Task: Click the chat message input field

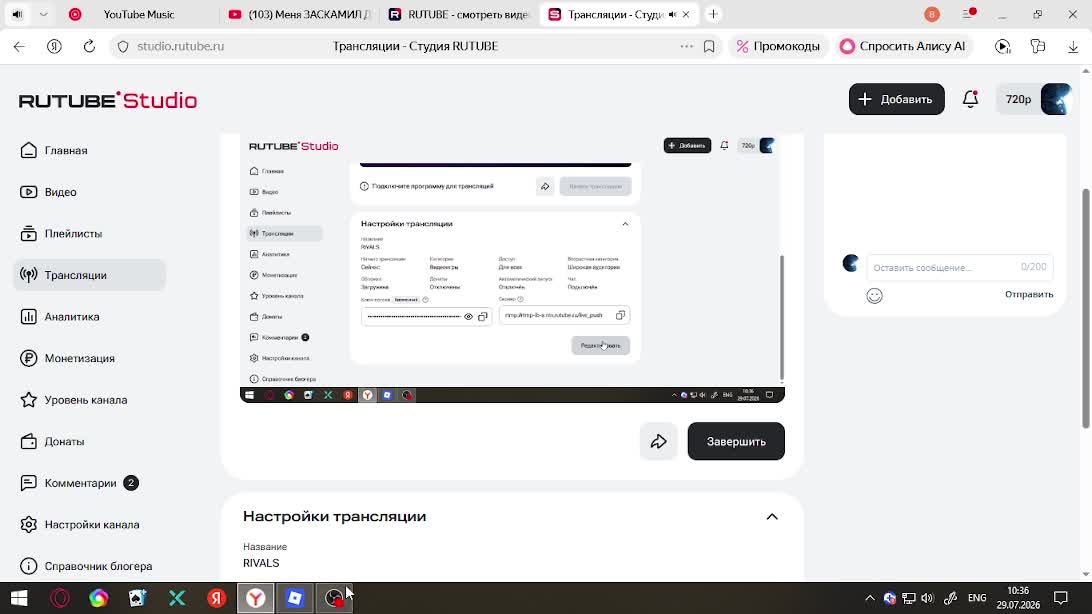Action: click(x=960, y=267)
